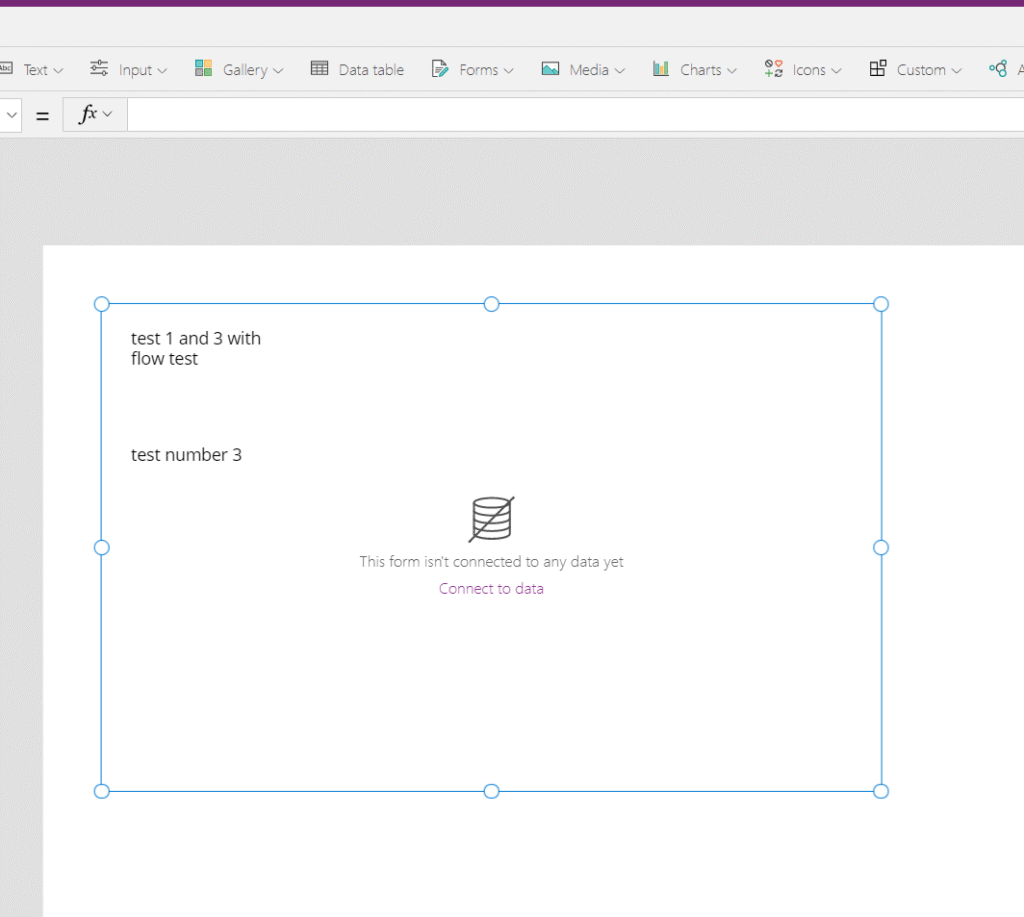The image size is (1024, 917).
Task: Expand the Input menu chevron
Action: (163, 71)
